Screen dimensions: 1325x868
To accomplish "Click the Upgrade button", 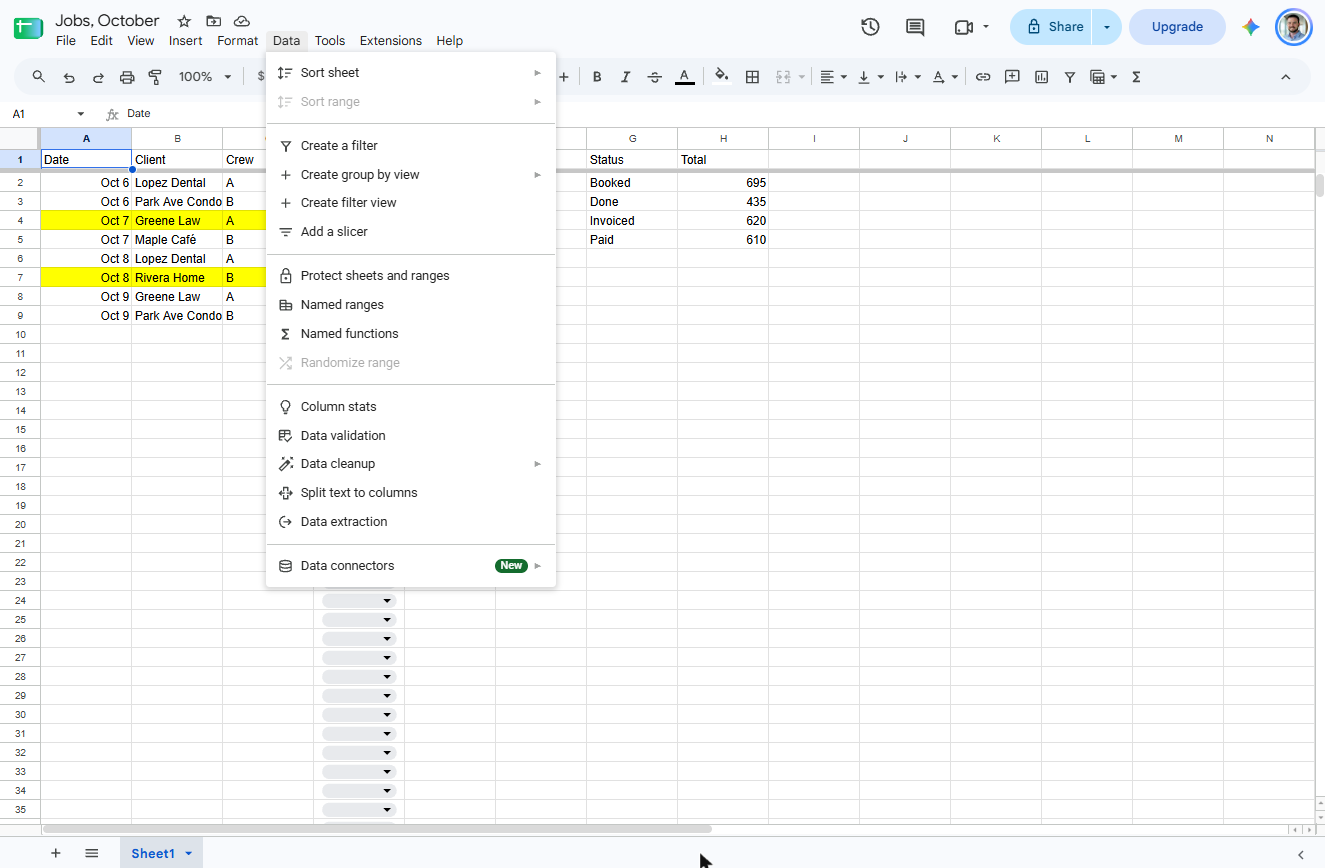I will (1177, 27).
